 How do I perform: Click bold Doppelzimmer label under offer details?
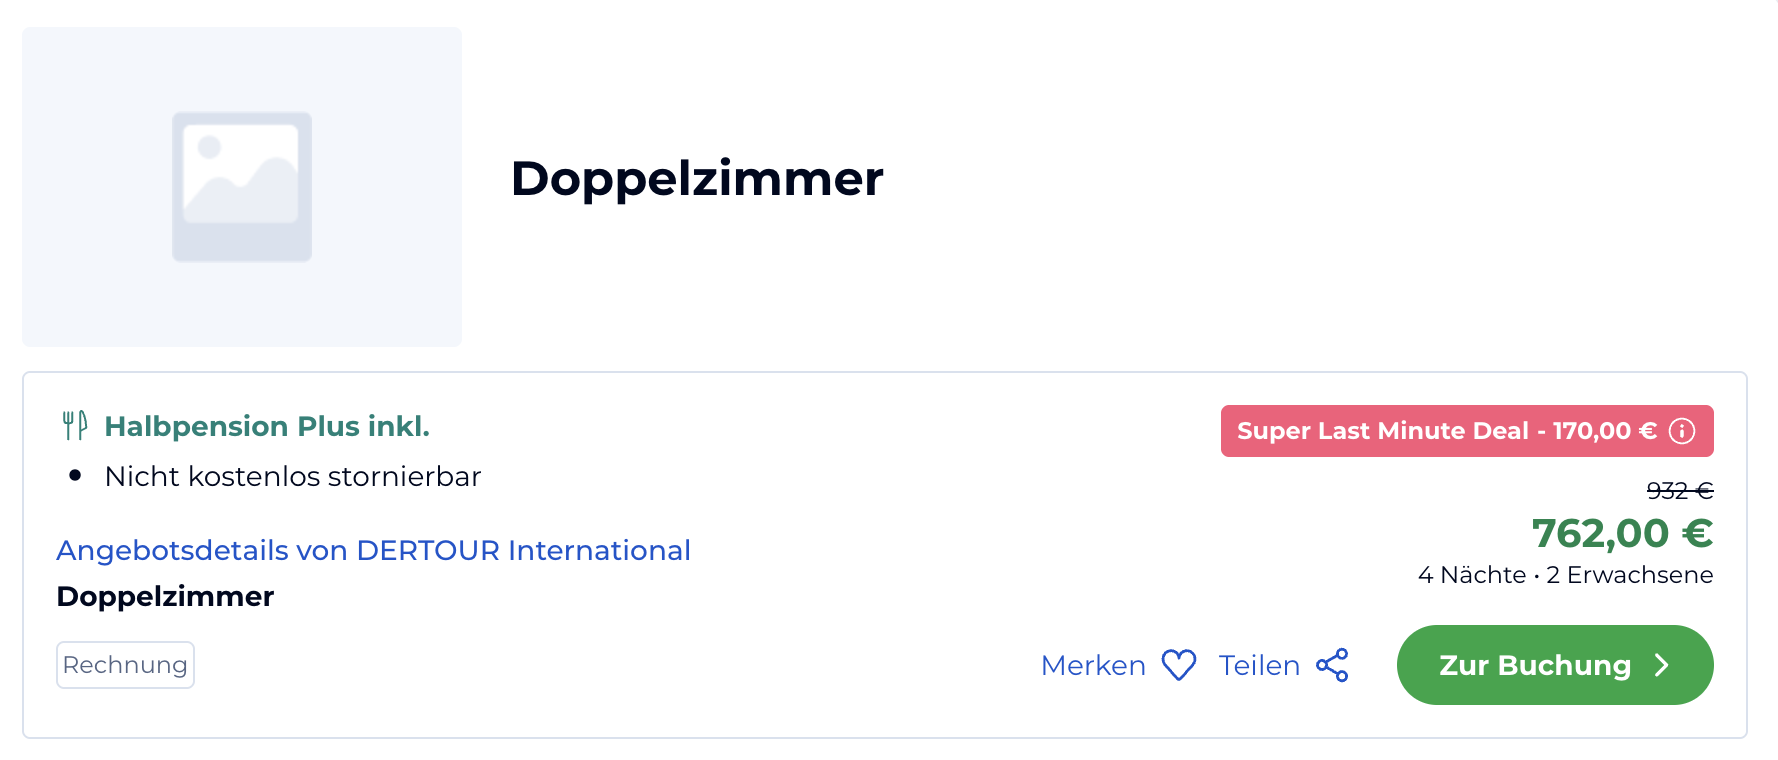click(x=165, y=596)
